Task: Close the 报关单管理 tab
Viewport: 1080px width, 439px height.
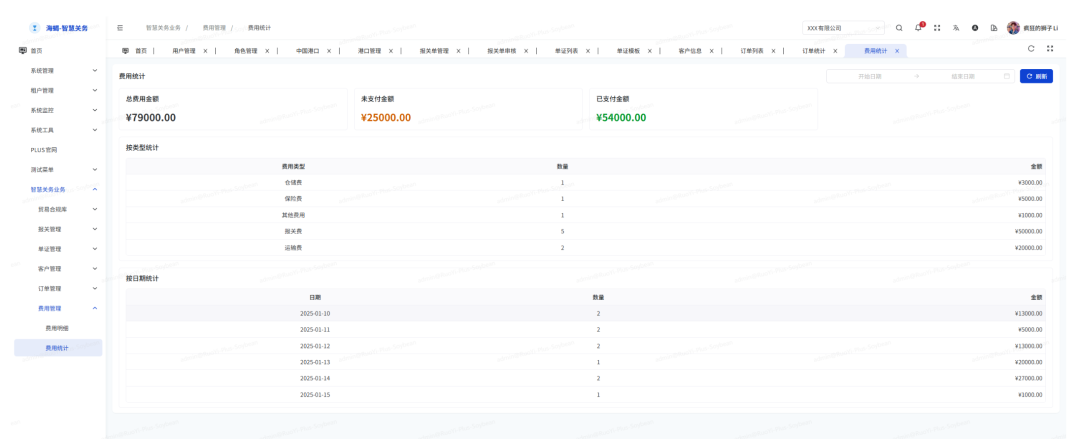Action: (458, 51)
